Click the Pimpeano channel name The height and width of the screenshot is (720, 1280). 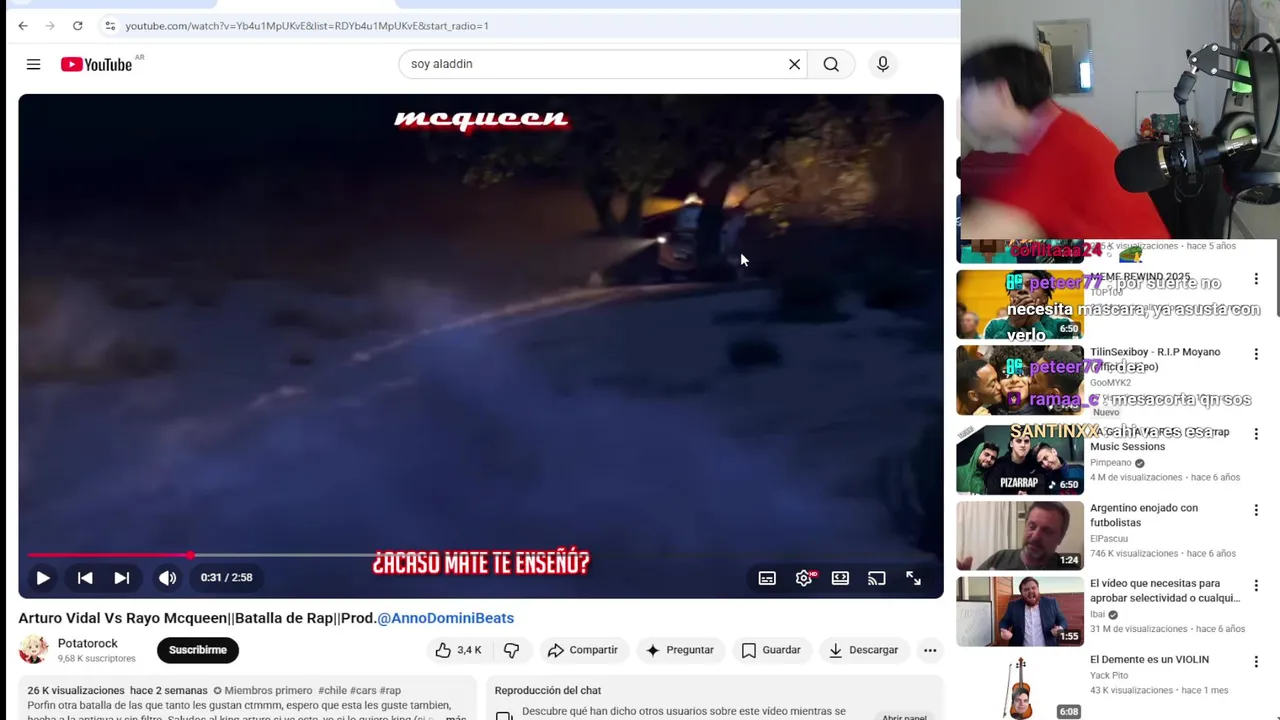(x=1111, y=463)
